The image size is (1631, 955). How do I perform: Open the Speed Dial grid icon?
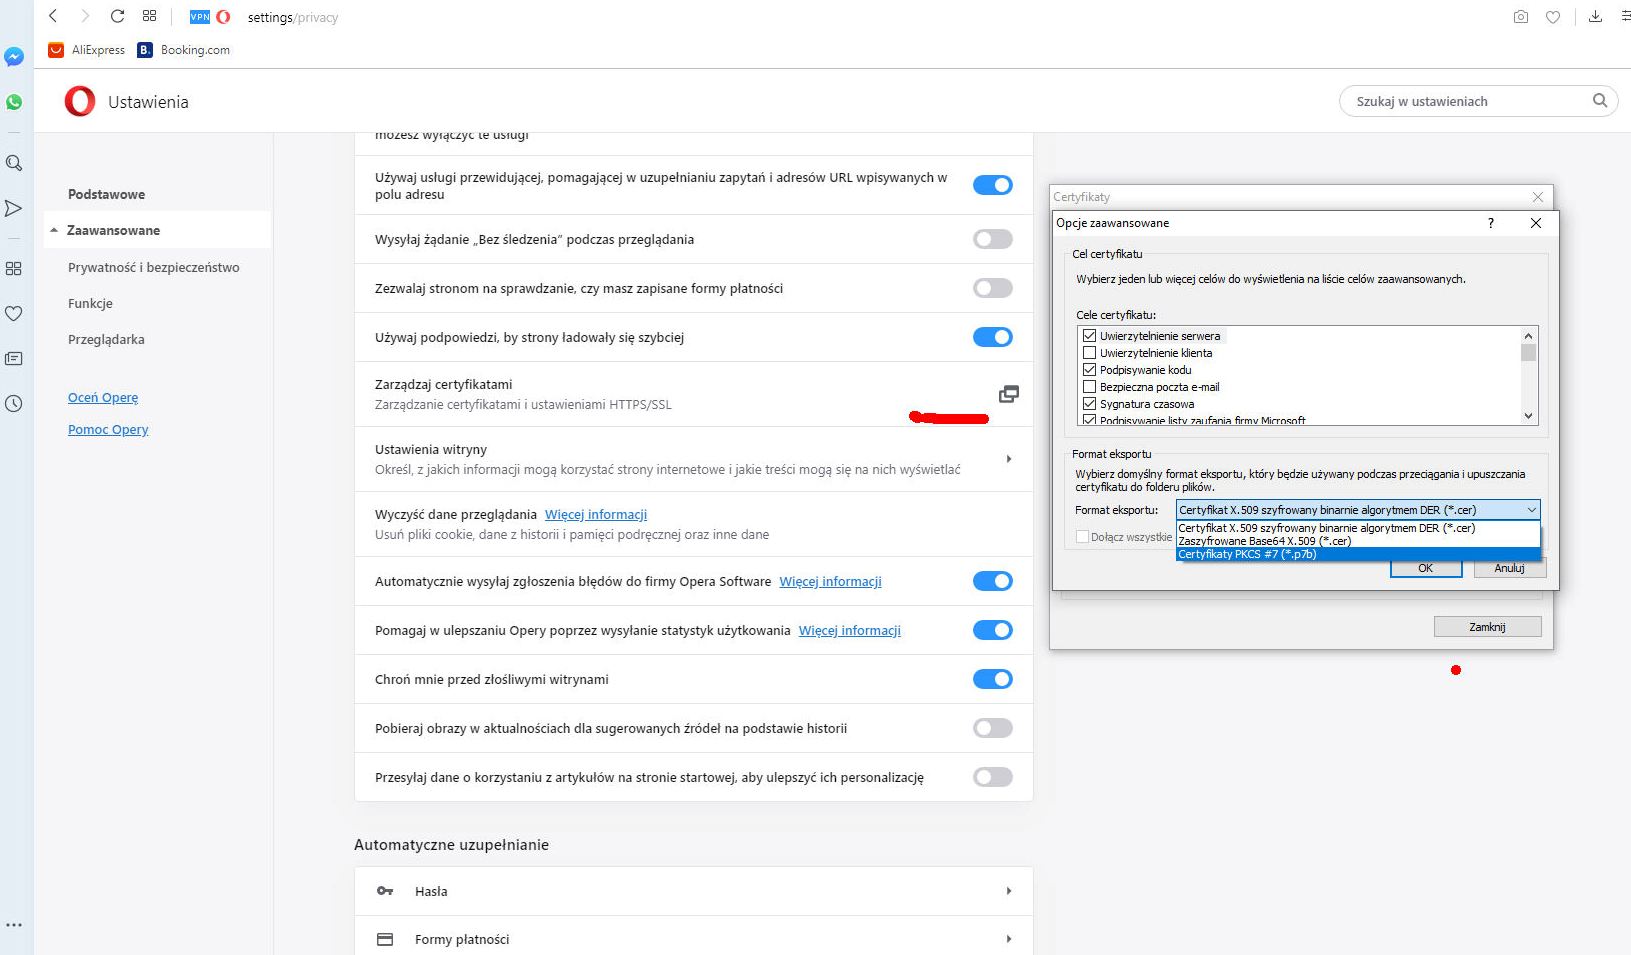tap(150, 16)
